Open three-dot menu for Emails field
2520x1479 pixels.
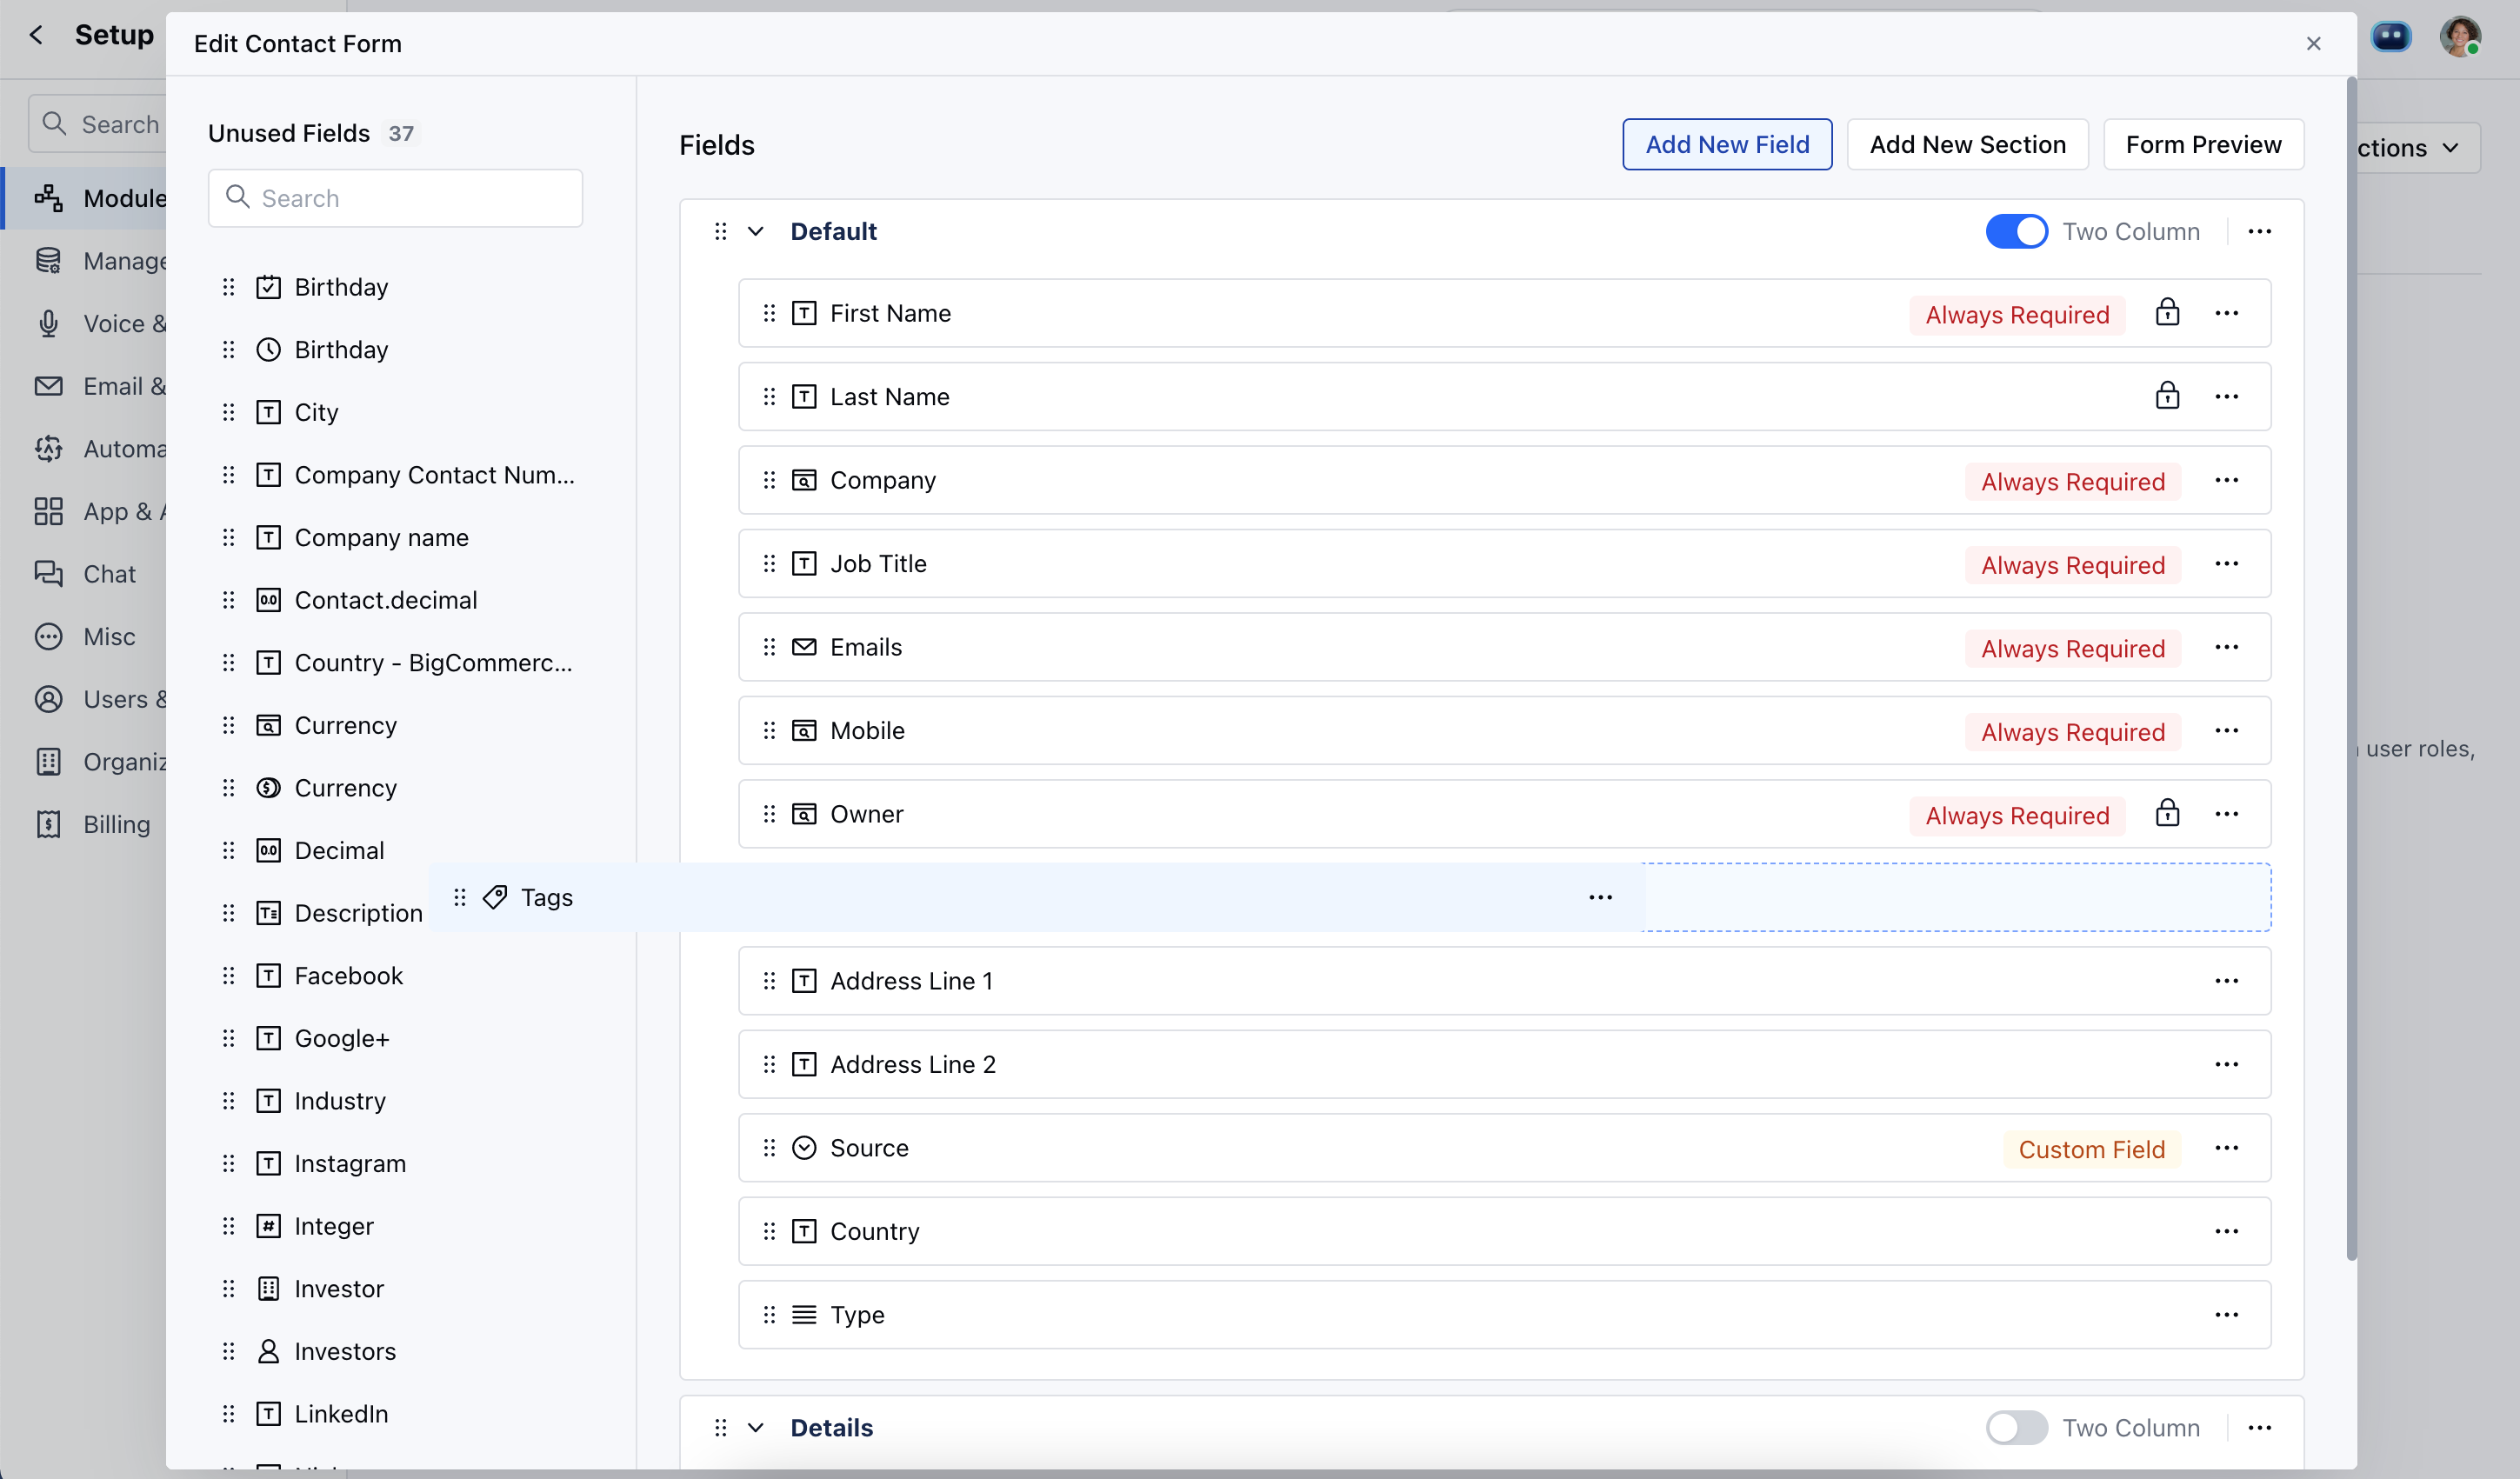pyautogui.click(x=2226, y=648)
